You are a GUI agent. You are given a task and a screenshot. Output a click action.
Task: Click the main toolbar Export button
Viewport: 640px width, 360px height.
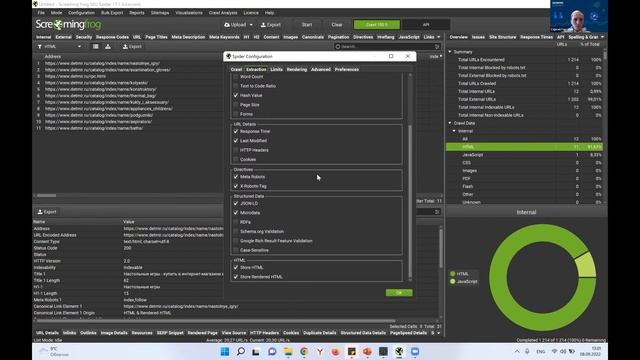(x=271, y=25)
